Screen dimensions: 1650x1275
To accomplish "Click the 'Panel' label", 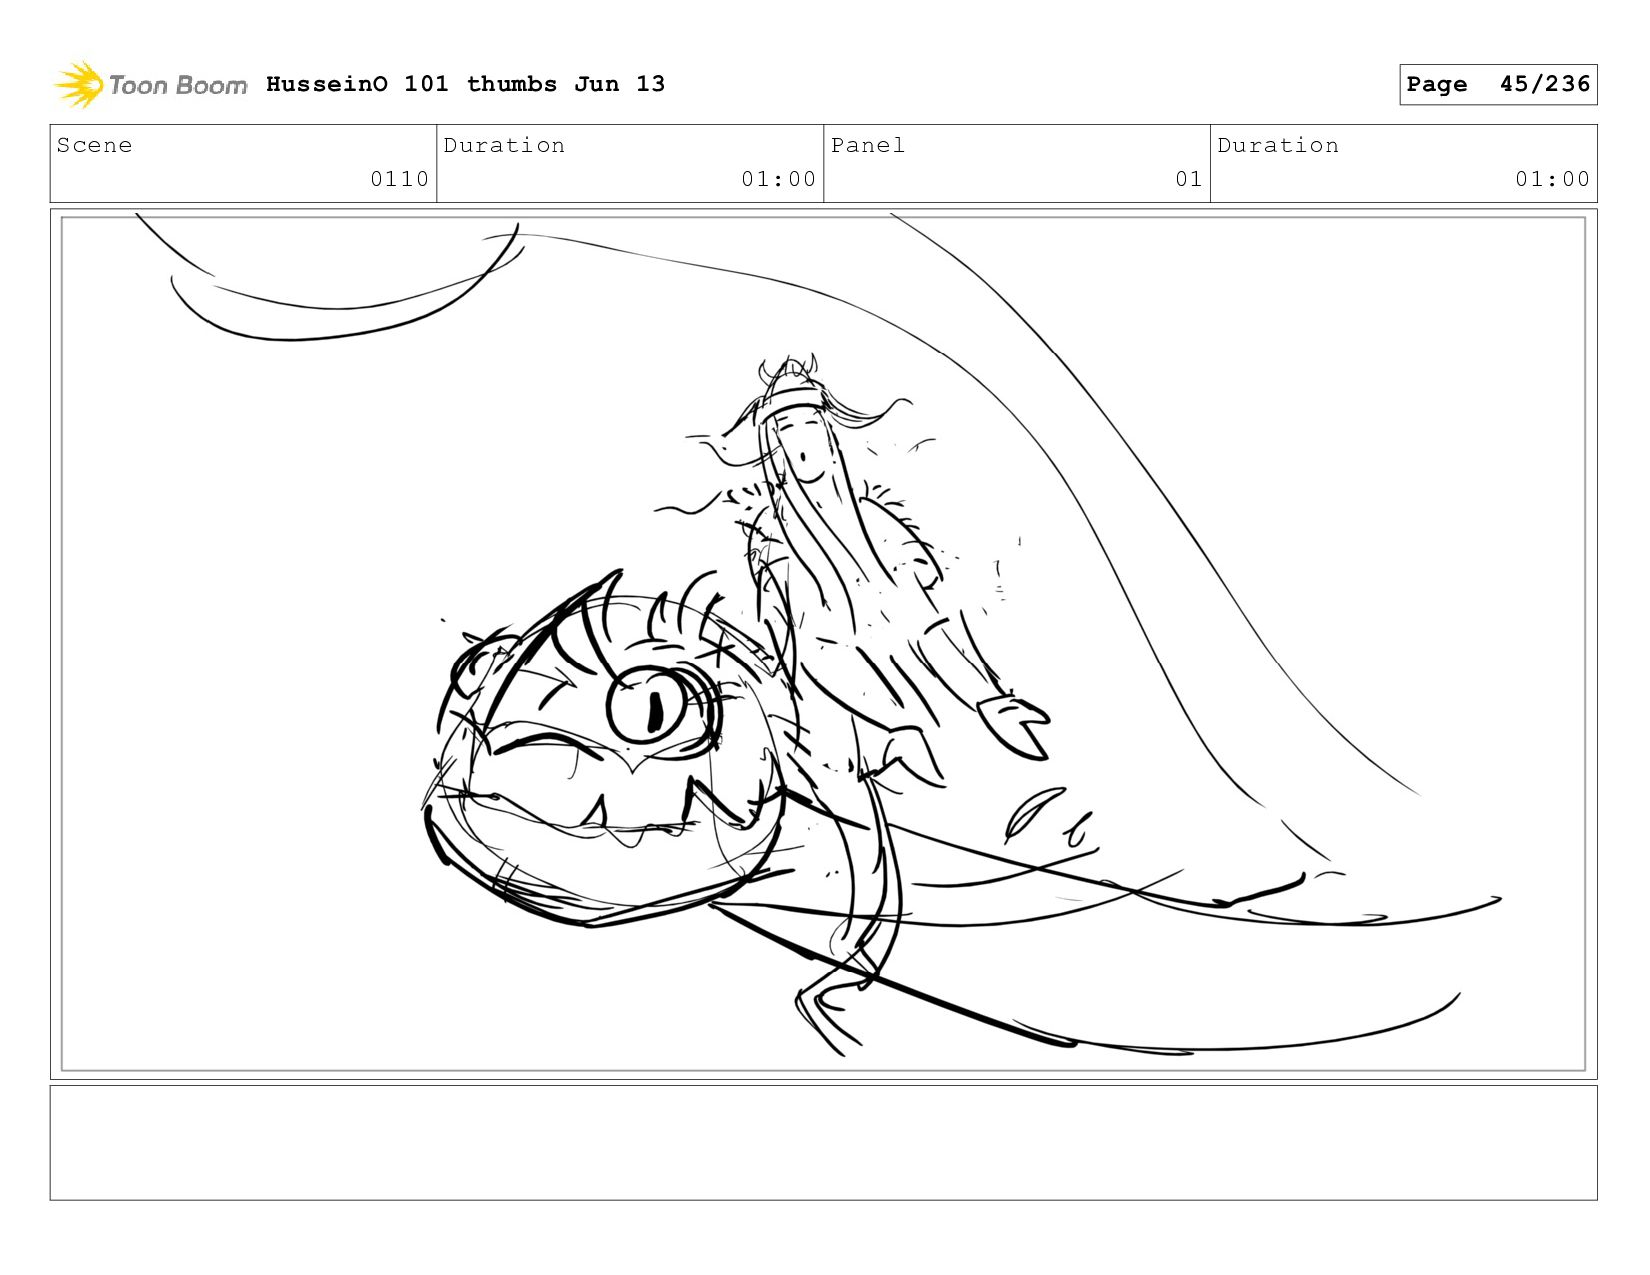I will pyautogui.click(x=868, y=145).
